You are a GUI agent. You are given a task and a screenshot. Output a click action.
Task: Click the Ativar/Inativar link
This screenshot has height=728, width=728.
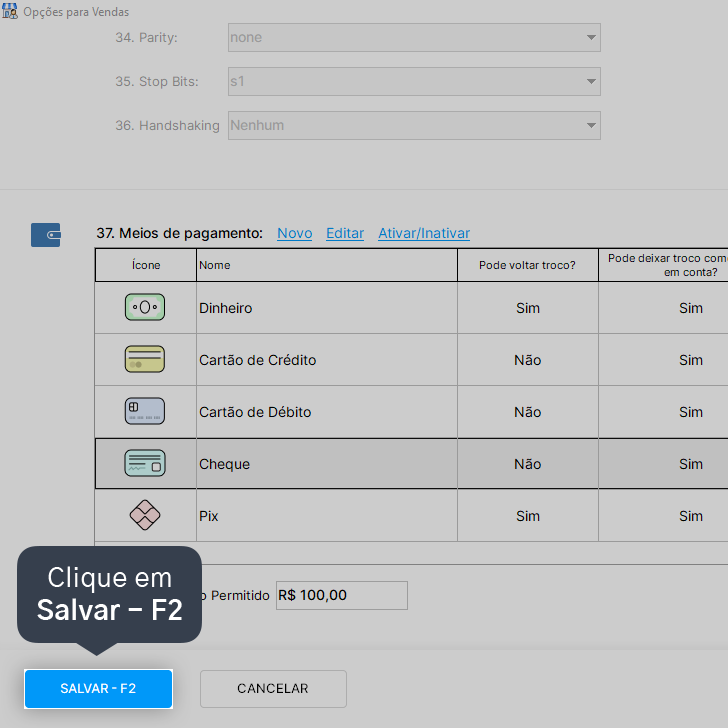coord(424,233)
